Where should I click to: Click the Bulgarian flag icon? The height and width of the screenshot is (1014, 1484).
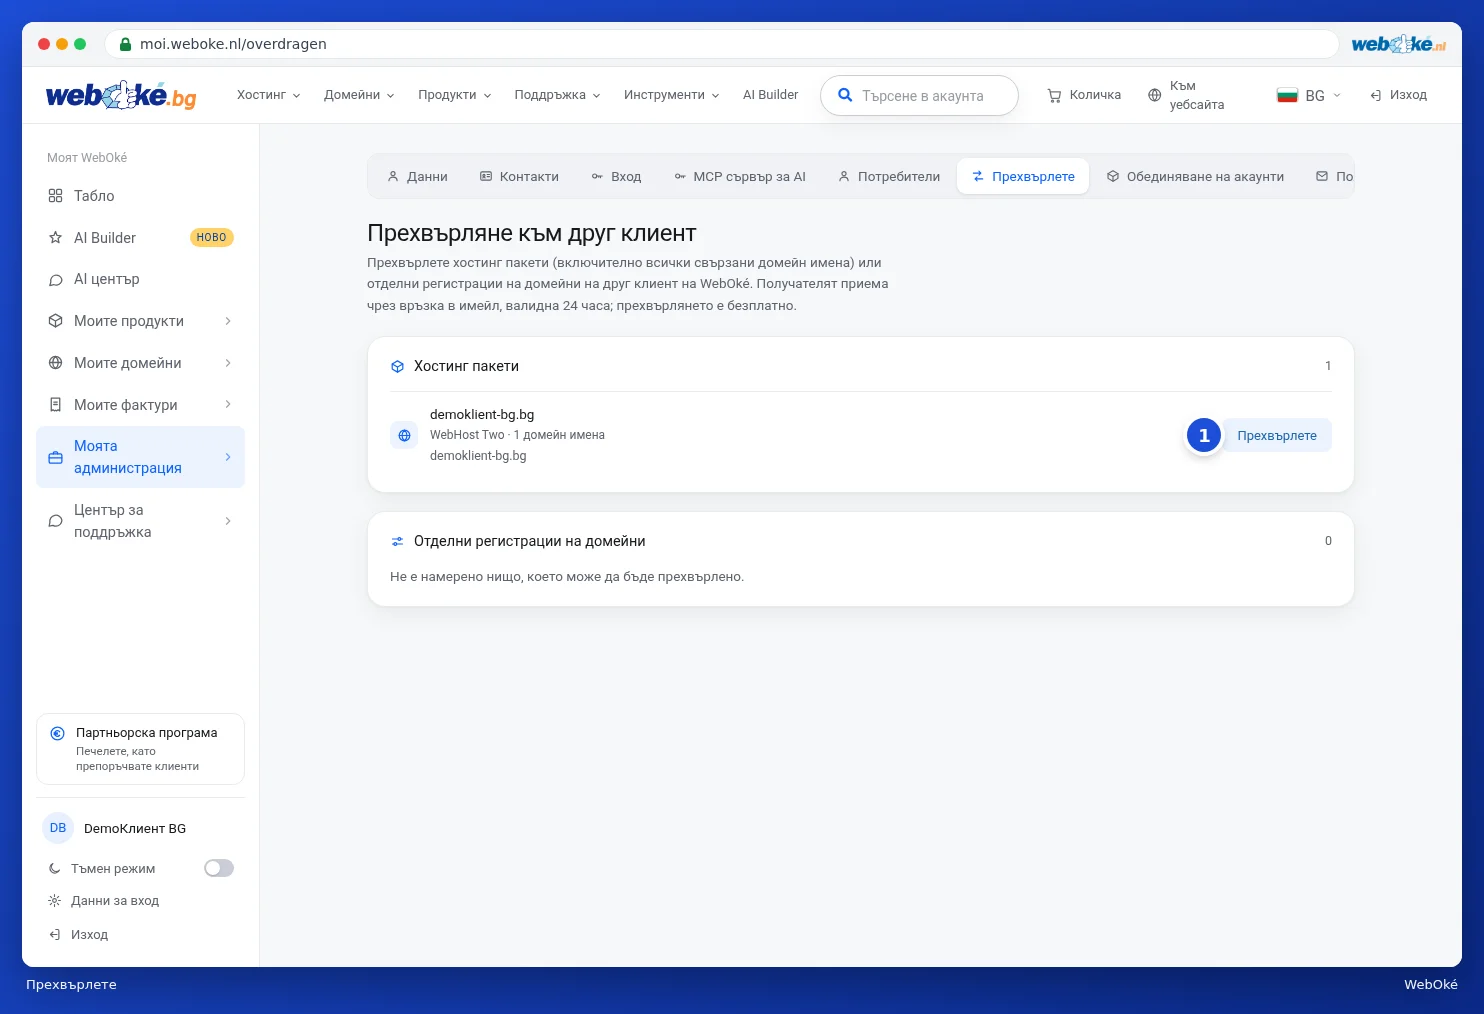click(1287, 96)
